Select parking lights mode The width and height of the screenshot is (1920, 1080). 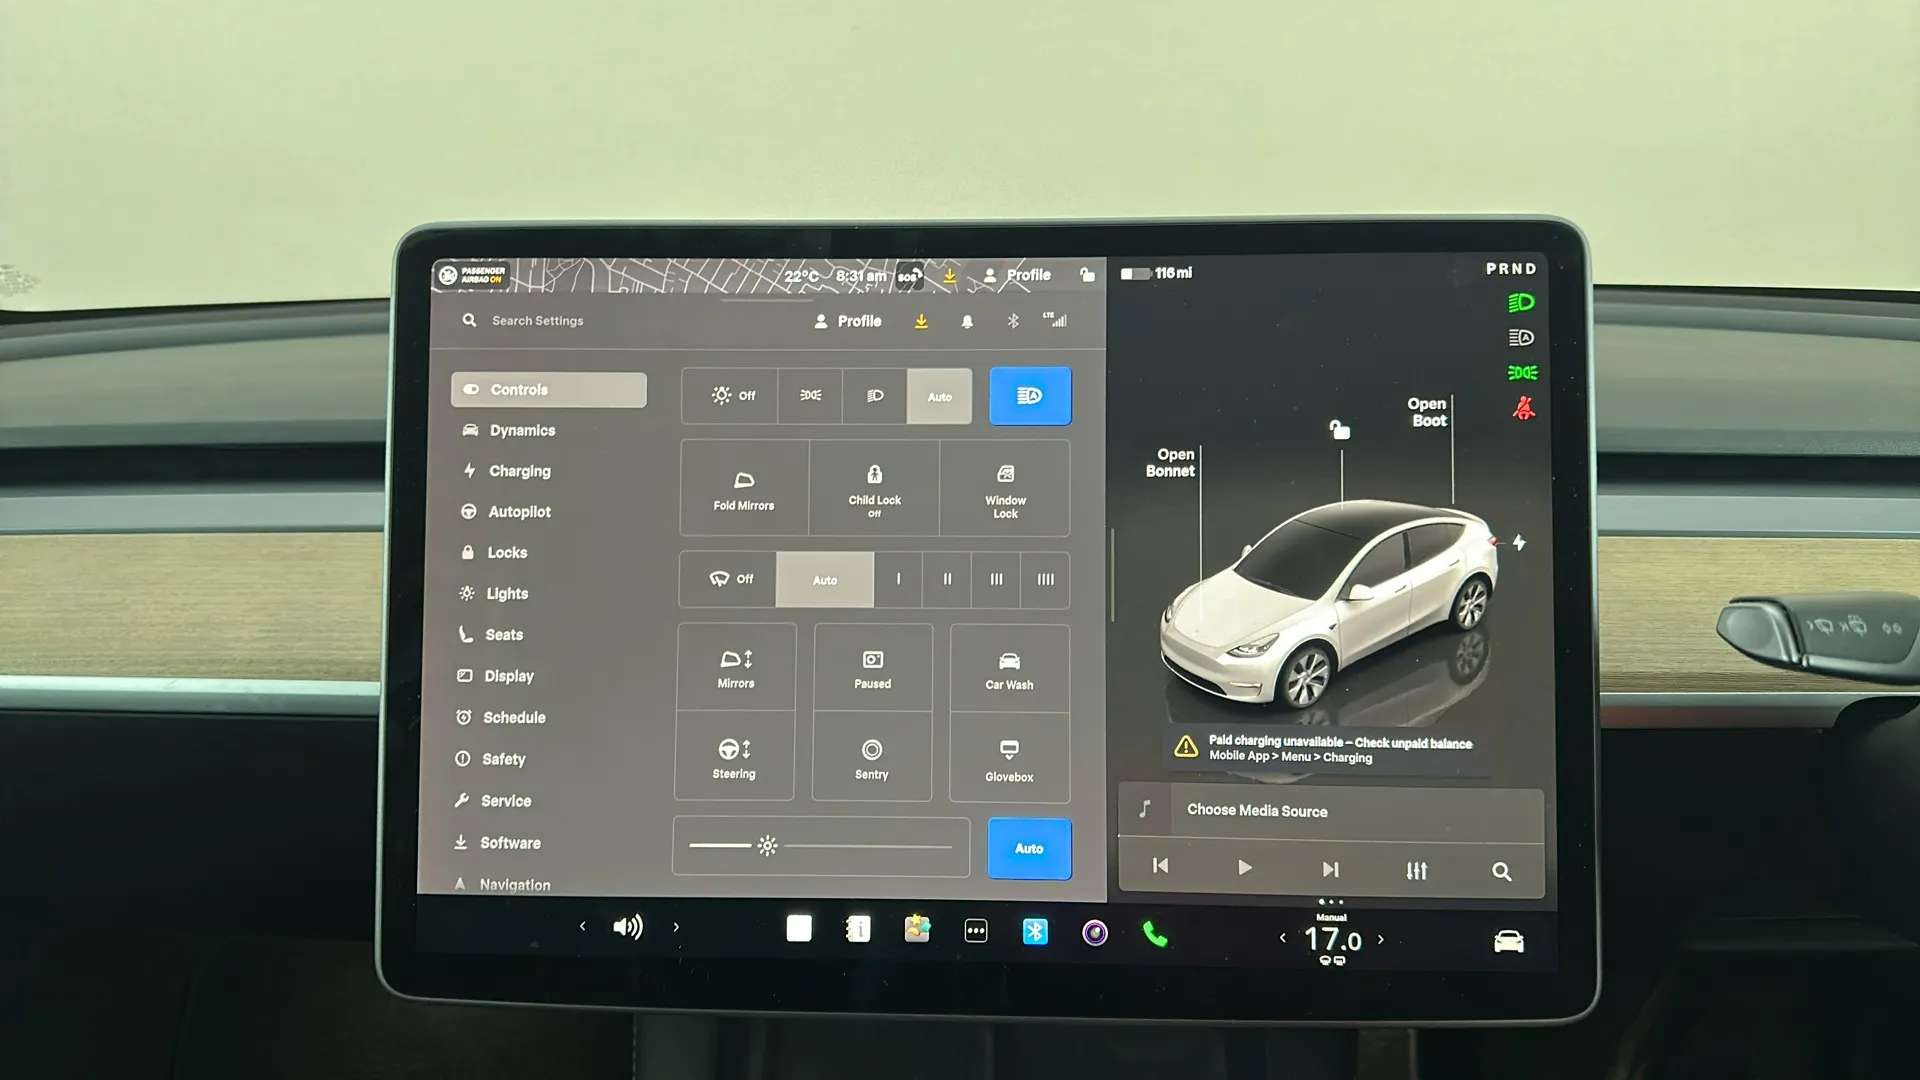coord(810,396)
